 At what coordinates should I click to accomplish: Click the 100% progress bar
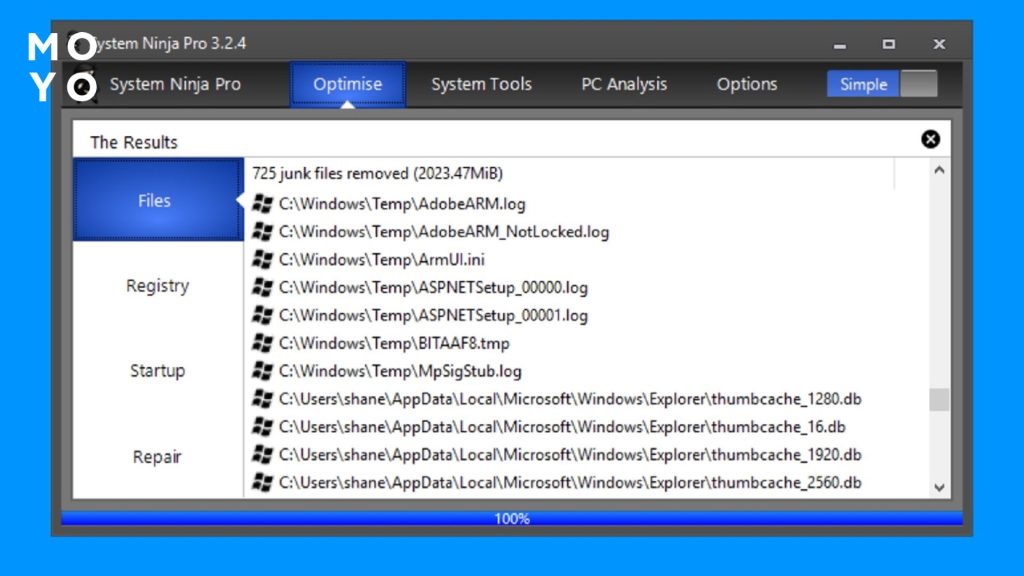tap(511, 519)
